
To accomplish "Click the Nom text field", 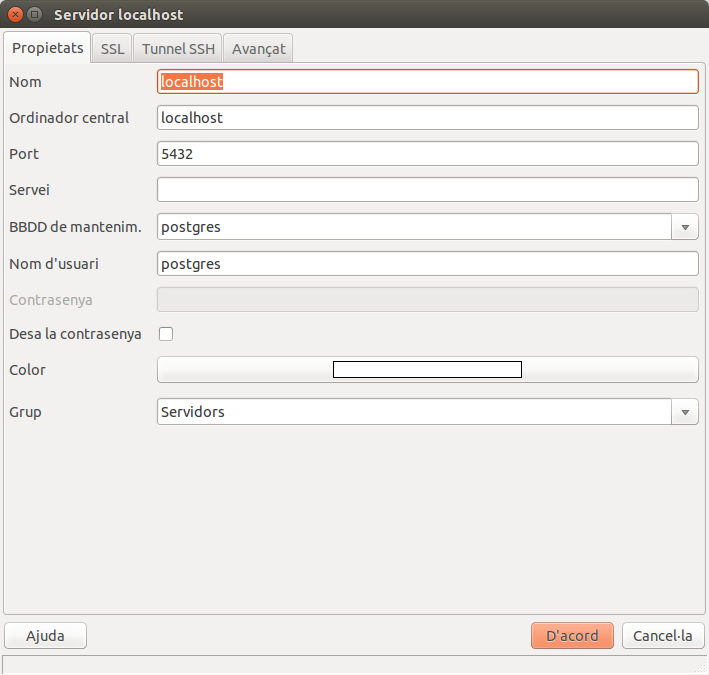I will click(427, 82).
